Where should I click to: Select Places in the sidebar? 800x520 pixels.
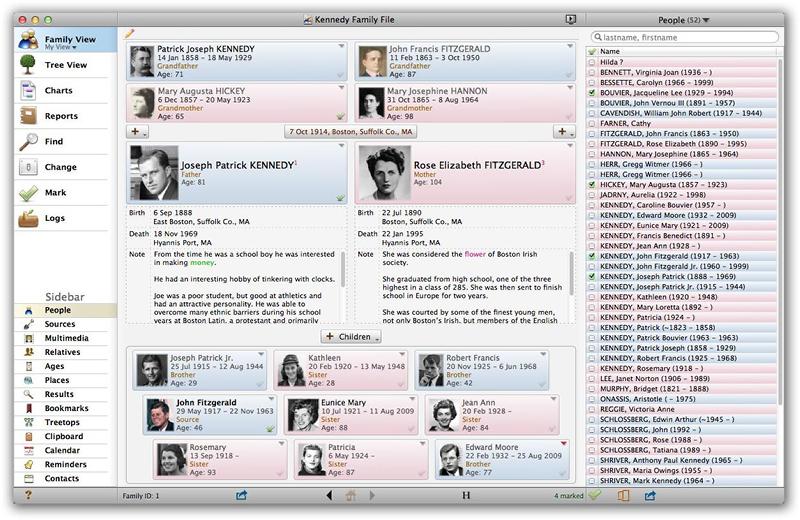[57, 380]
